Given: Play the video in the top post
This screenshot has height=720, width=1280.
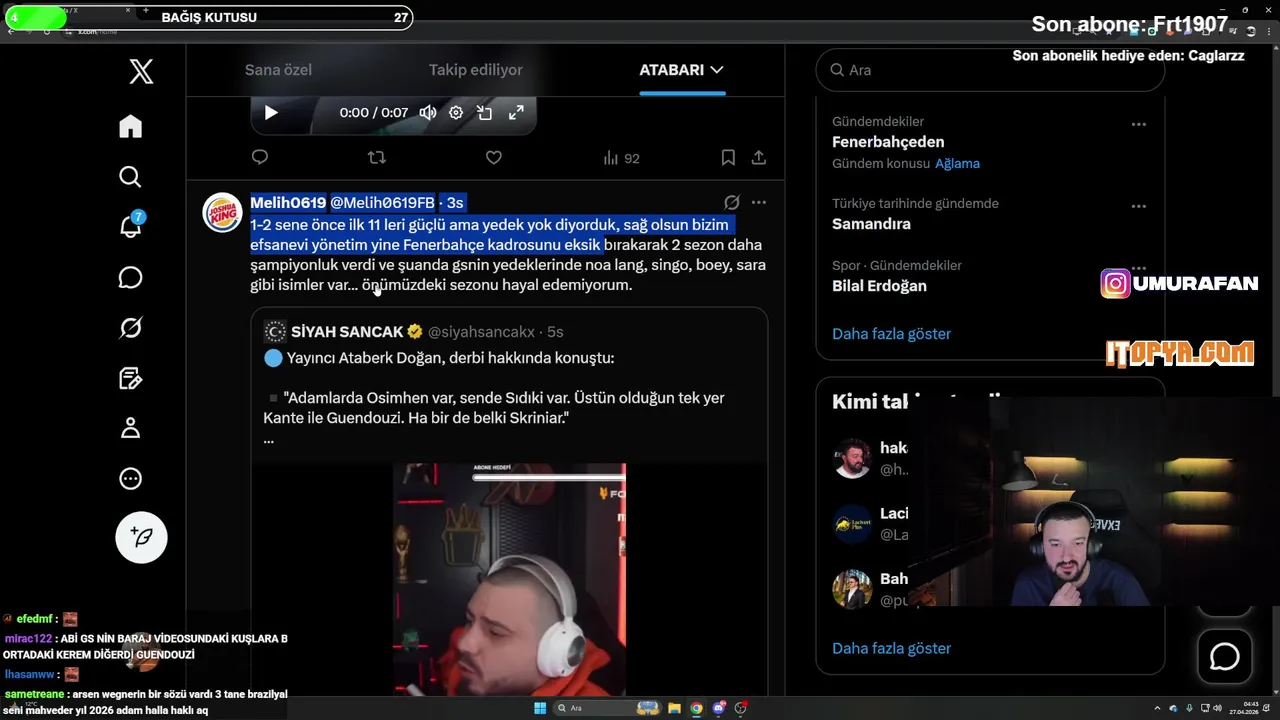Looking at the screenshot, I should [271, 113].
